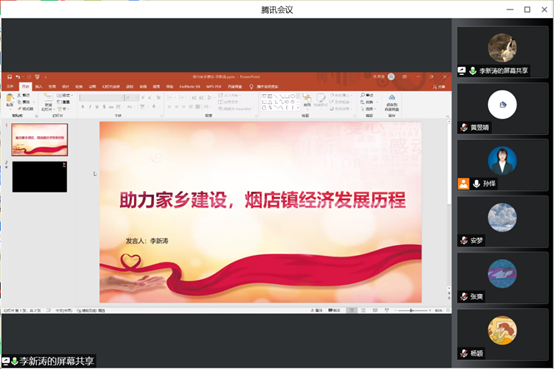
Task: Click Save to Baidu Netdisk cloud icon
Action: click(391, 98)
